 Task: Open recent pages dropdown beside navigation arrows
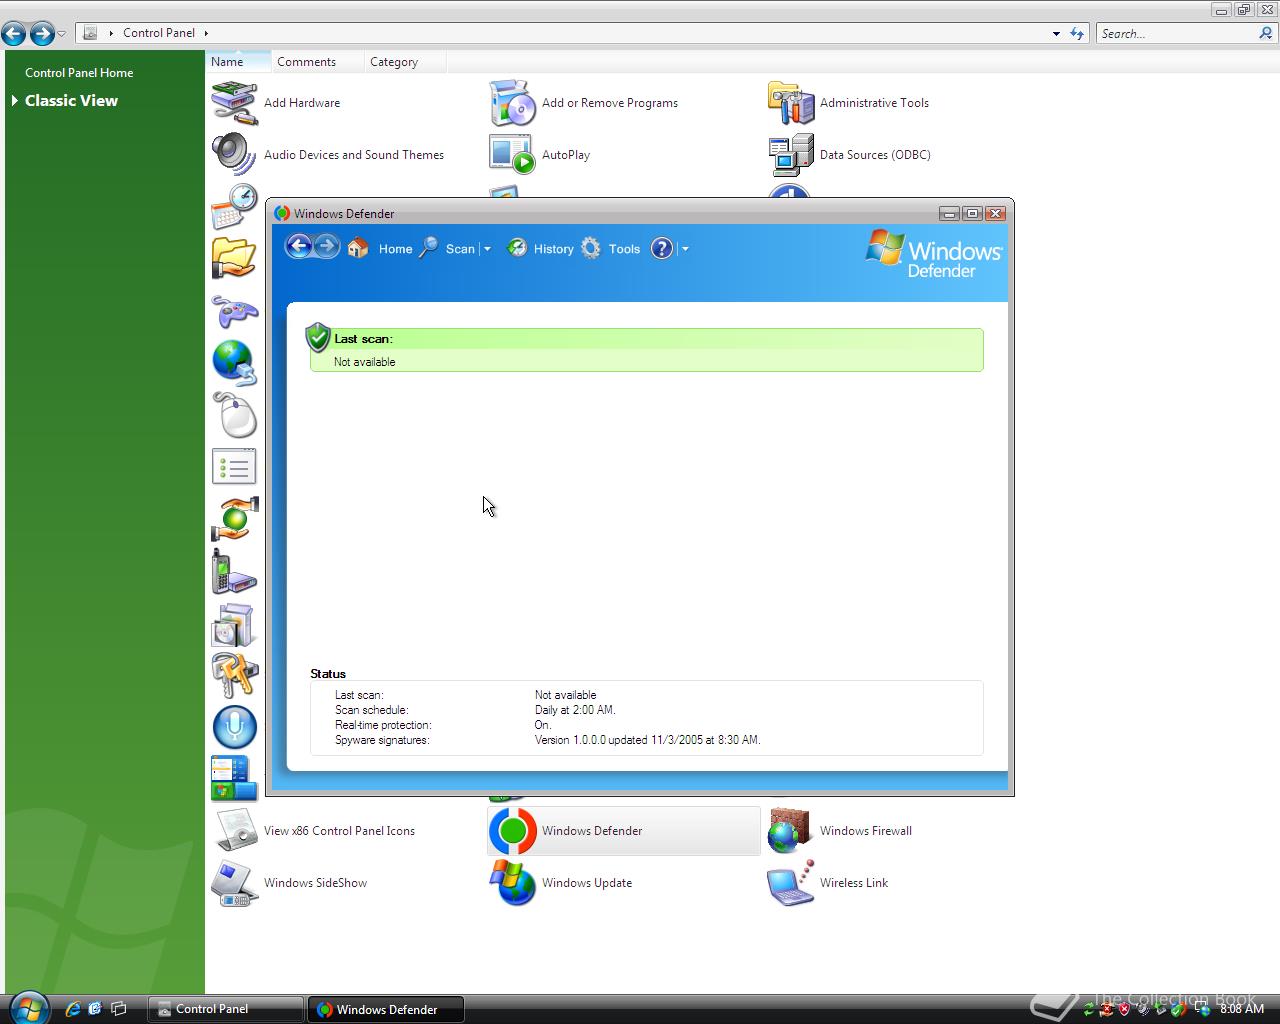62,34
